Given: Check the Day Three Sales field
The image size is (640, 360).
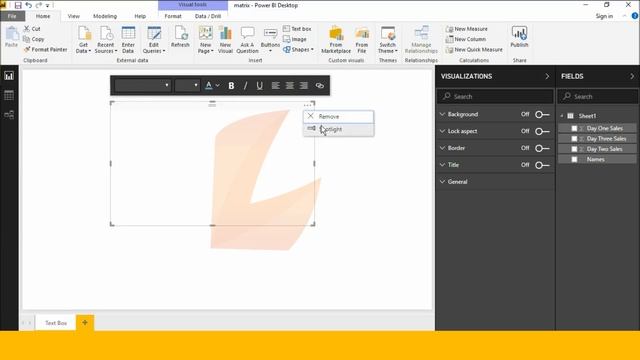Looking at the screenshot, I should [x=574, y=139].
